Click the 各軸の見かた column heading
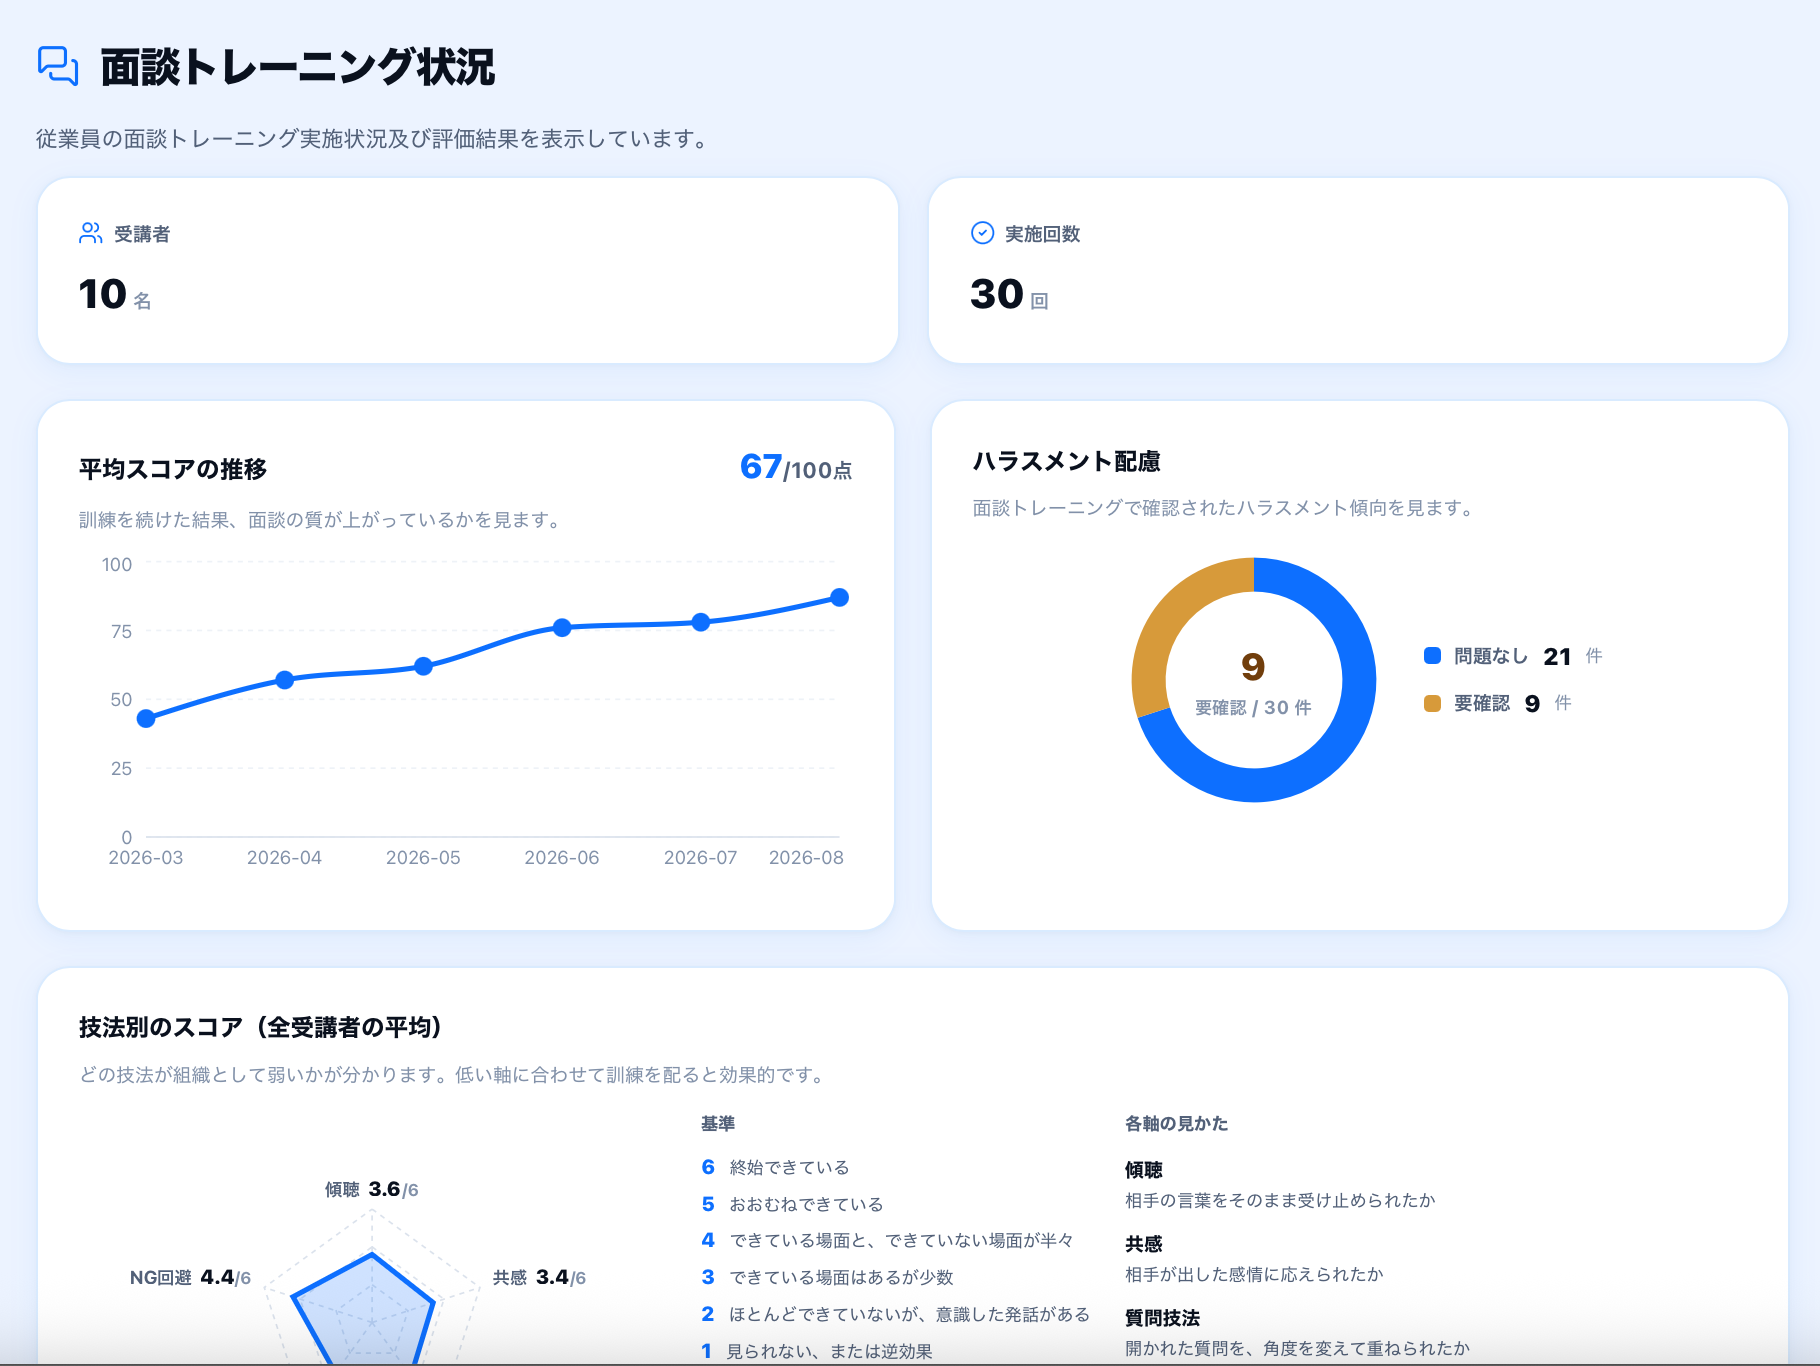Image resolution: width=1820 pixels, height=1366 pixels. point(1177,1123)
